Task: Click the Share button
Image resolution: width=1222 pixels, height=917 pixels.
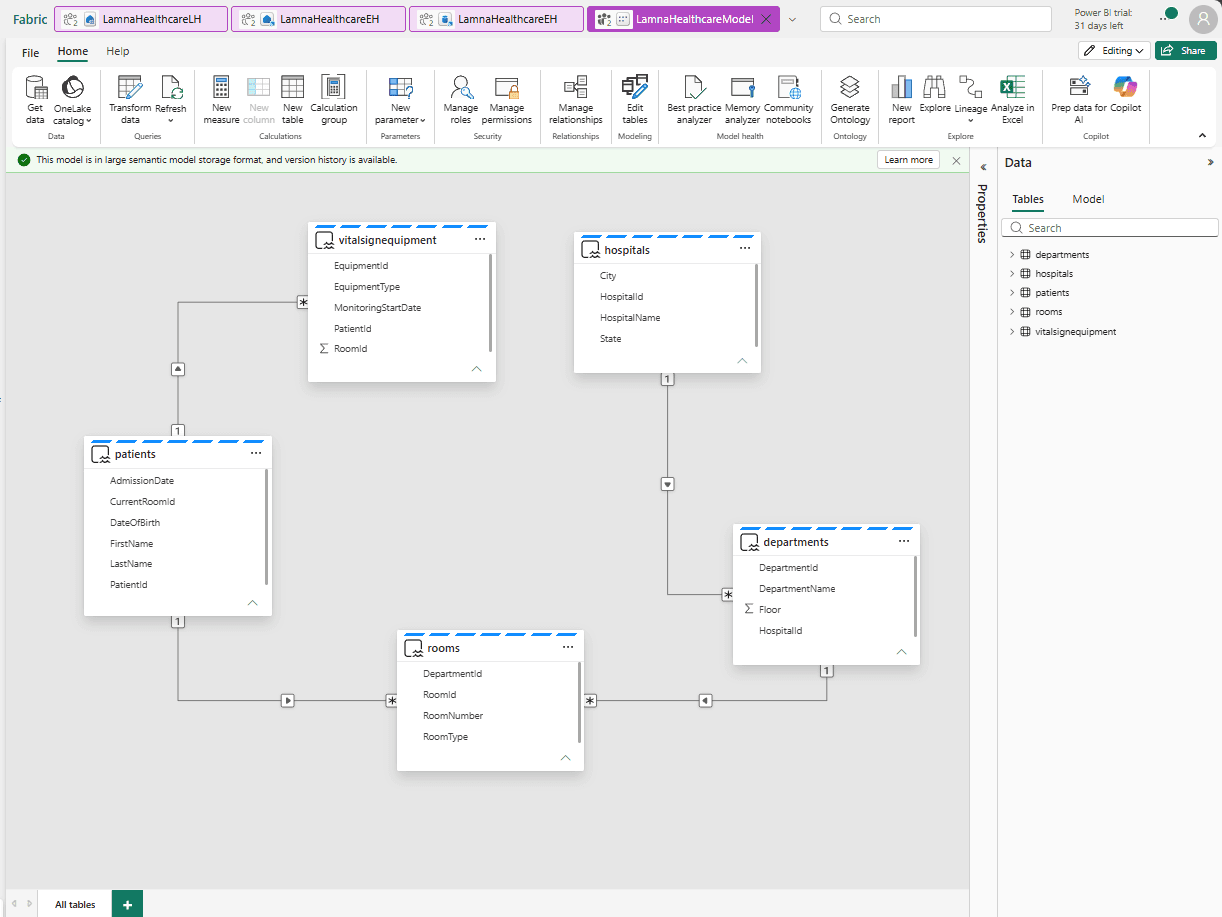Action: tap(1185, 51)
